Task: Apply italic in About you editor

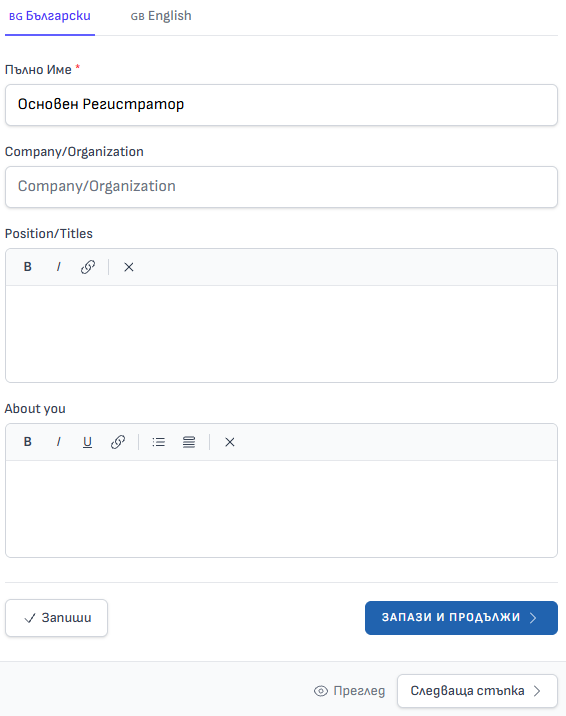Action: tap(58, 442)
